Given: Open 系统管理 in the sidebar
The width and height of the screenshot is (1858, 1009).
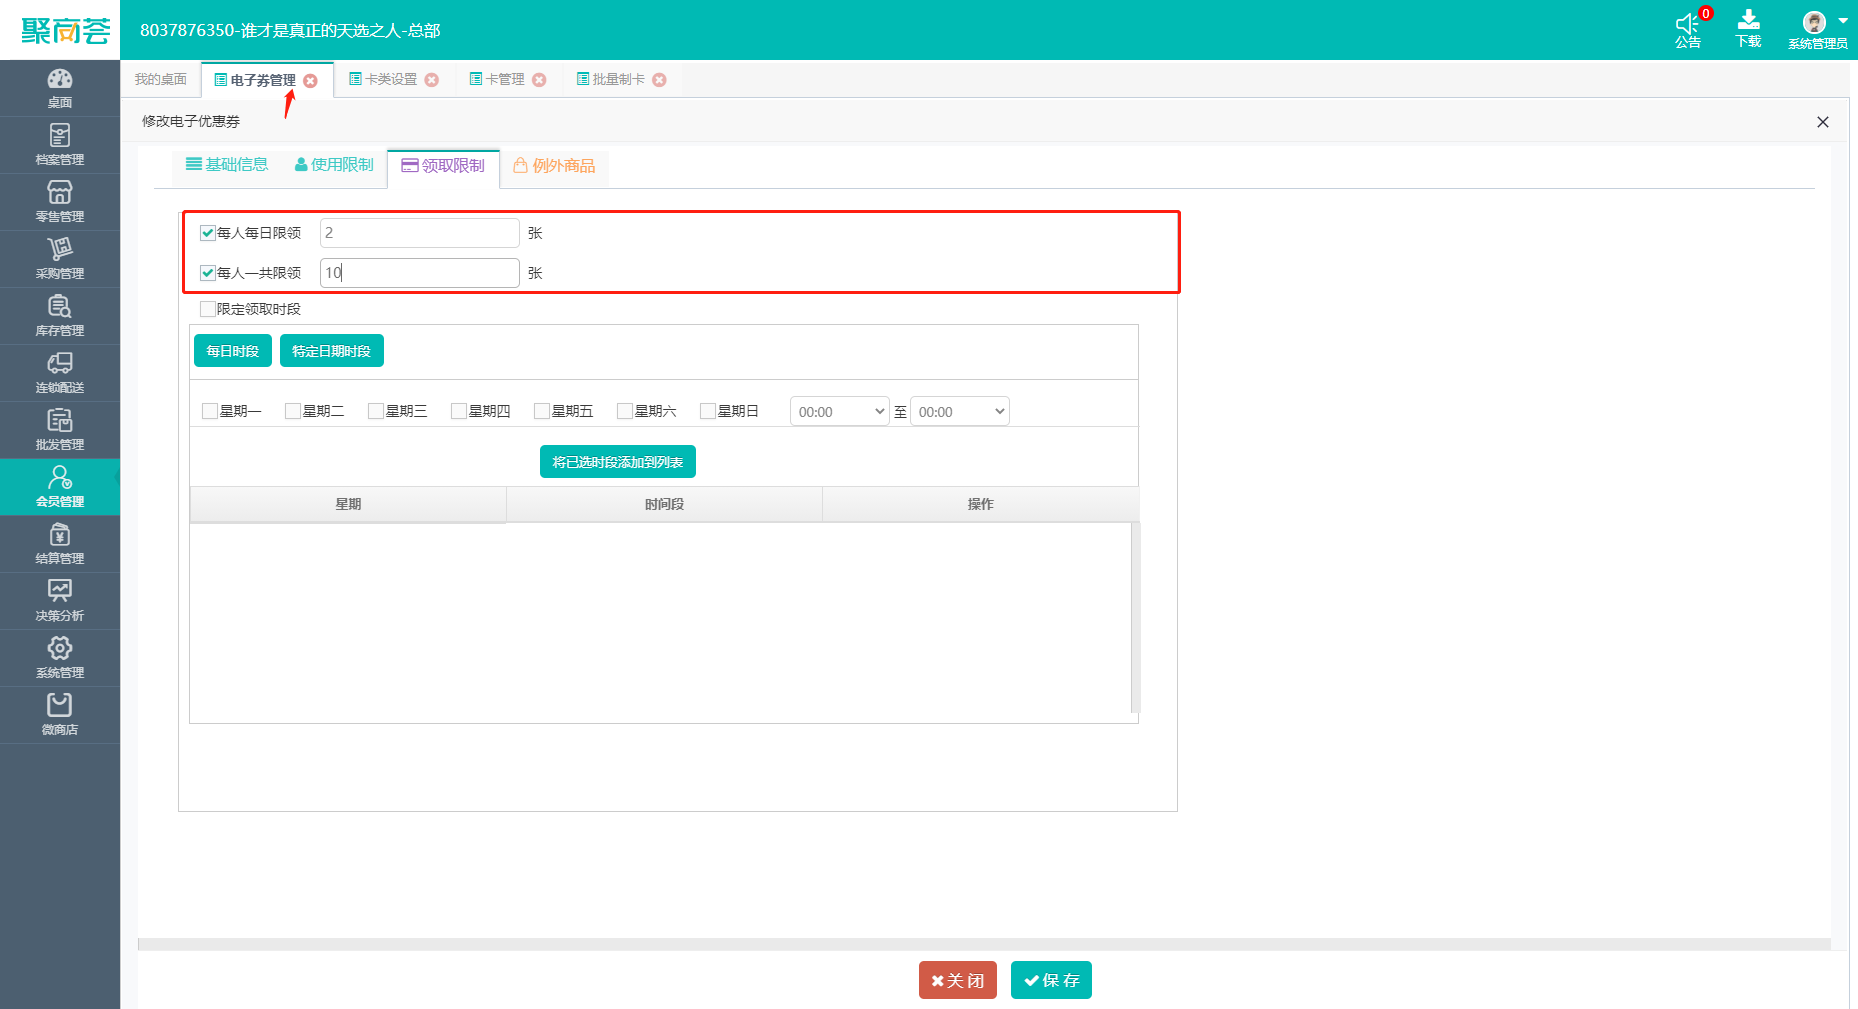Looking at the screenshot, I should (60, 658).
